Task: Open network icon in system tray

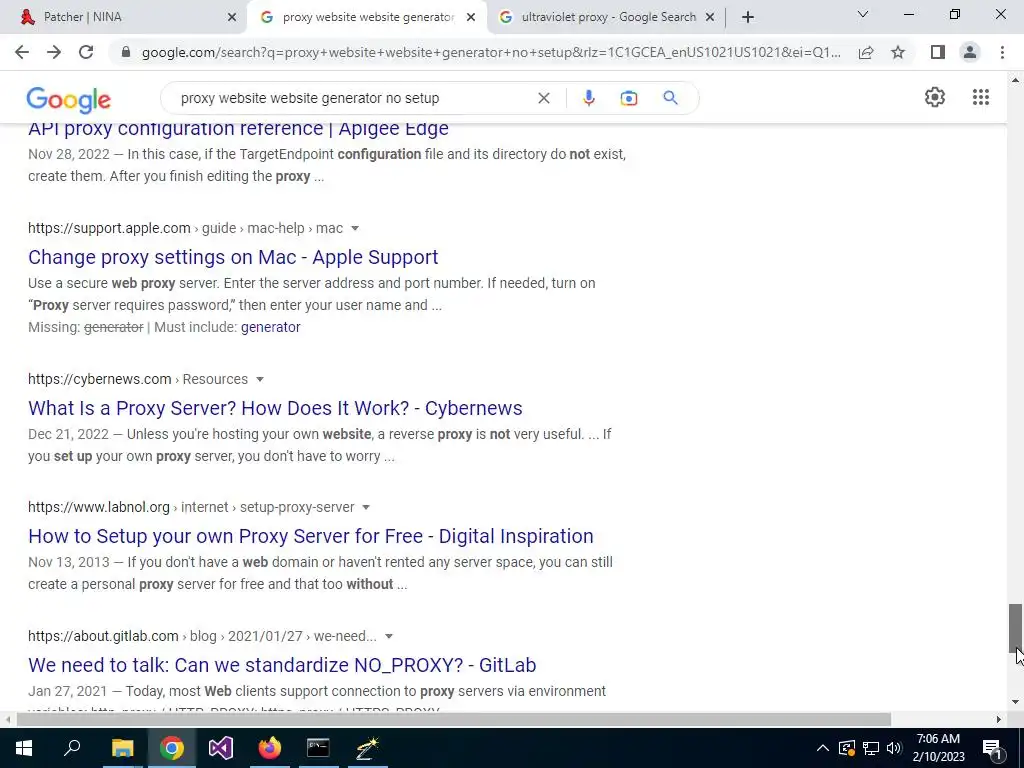Action: click(x=871, y=748)
